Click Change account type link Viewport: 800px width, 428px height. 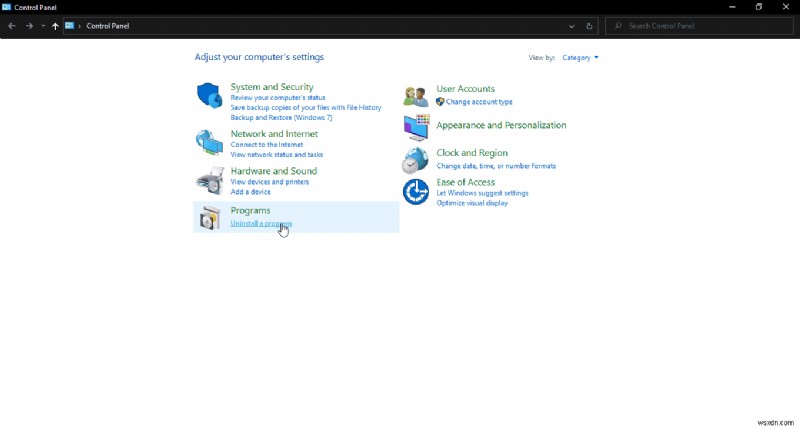[x=479, y=102]
